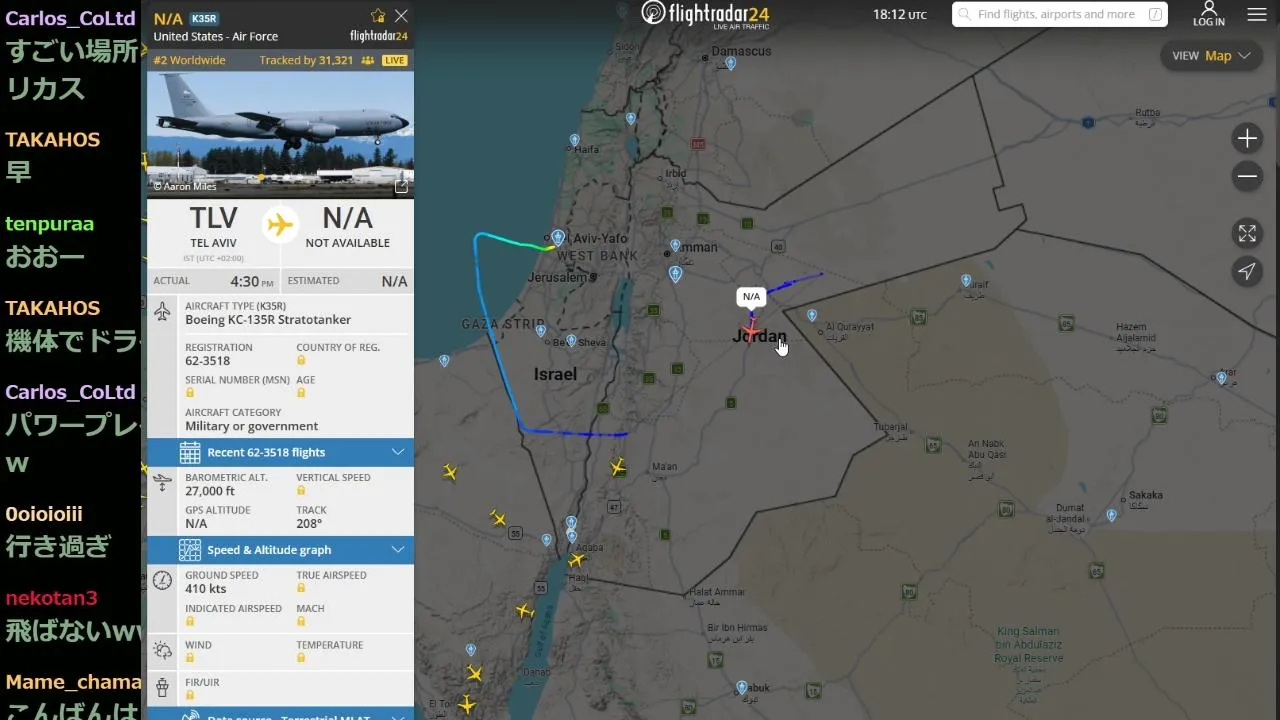1280x720 pixels.
Task: Click the search flights and airports field
Action: (x=1060, y=14)
